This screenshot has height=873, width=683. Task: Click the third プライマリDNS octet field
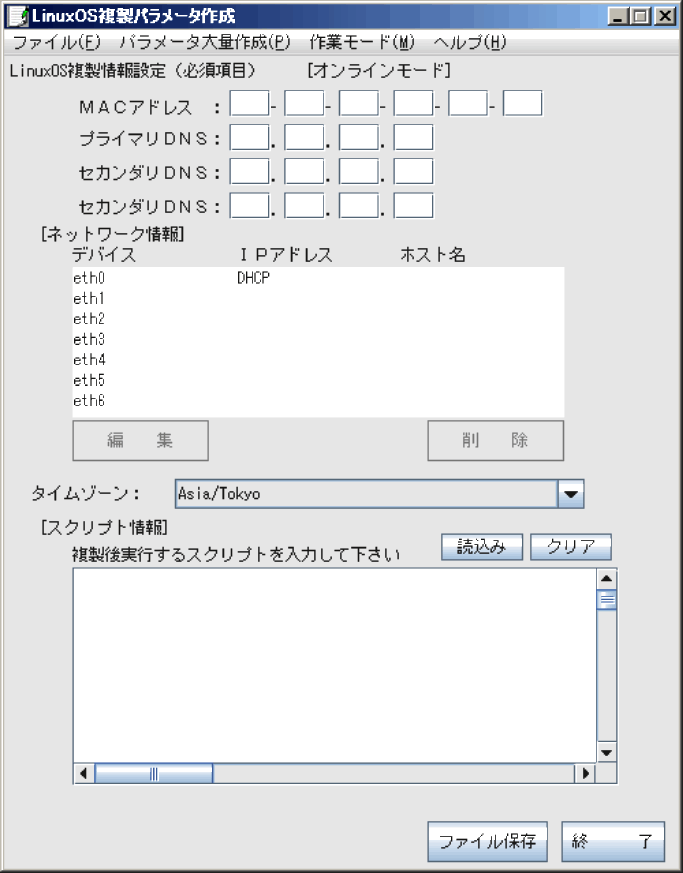tap(358, 138)
